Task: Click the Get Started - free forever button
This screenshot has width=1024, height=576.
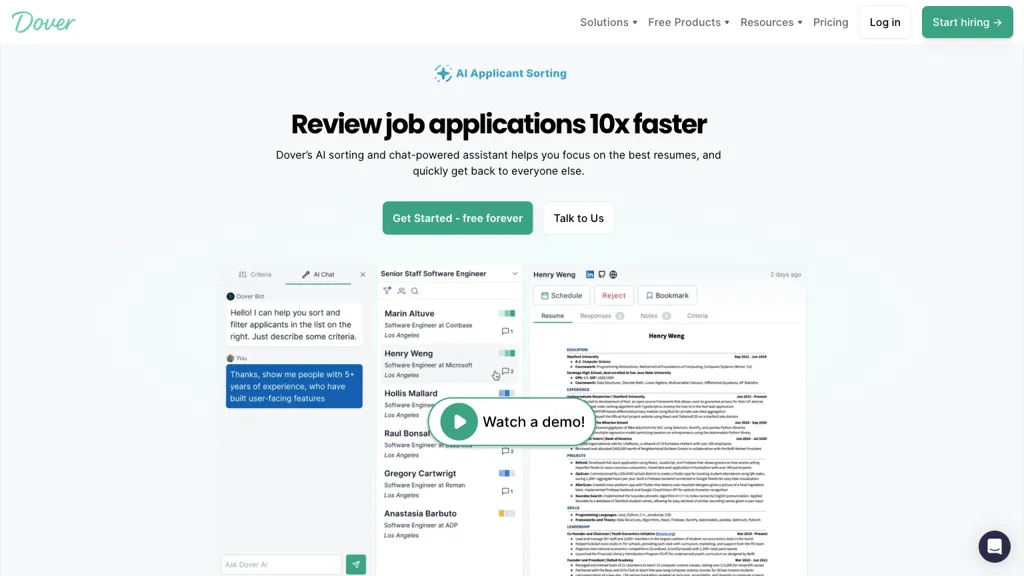Action: pyautogui.click(x=457, y=218)
